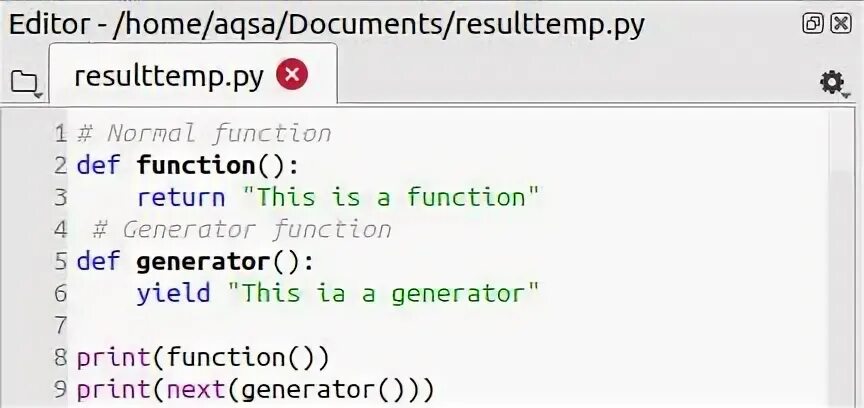
Task: Click the "This ia a generator" string
Action: (384, 293)
